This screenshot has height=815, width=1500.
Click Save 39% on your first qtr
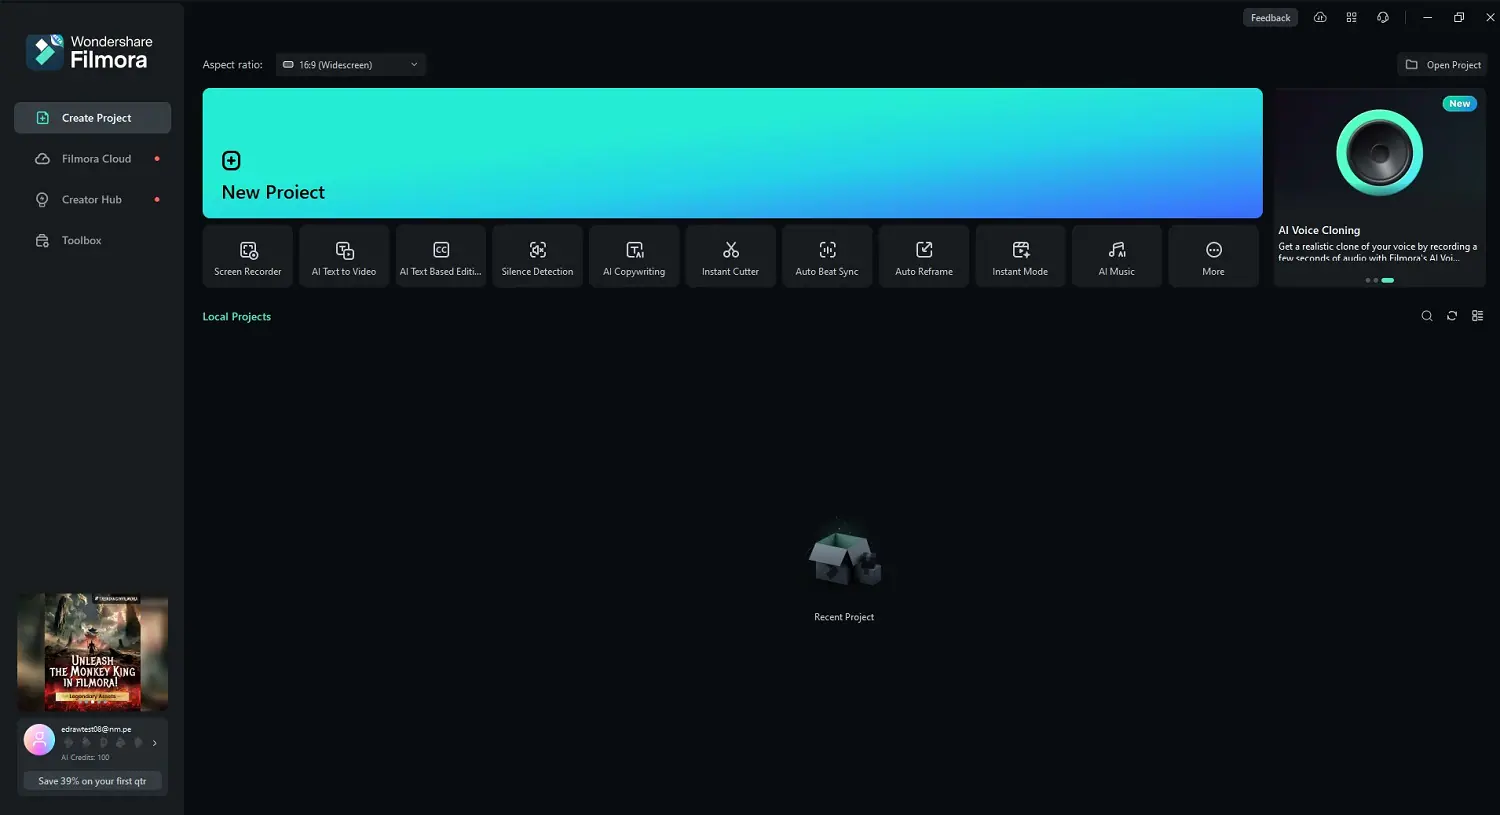[92, 781]
